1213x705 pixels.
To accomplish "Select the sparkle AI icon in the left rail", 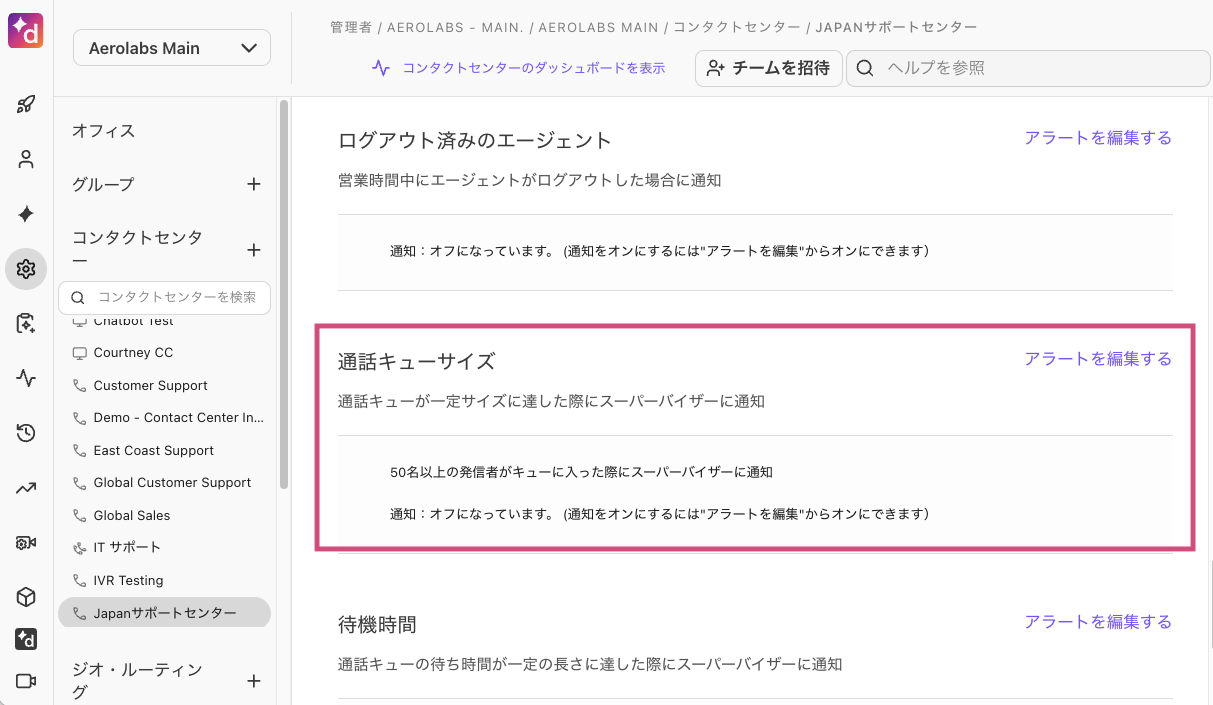I will [25, 213].
